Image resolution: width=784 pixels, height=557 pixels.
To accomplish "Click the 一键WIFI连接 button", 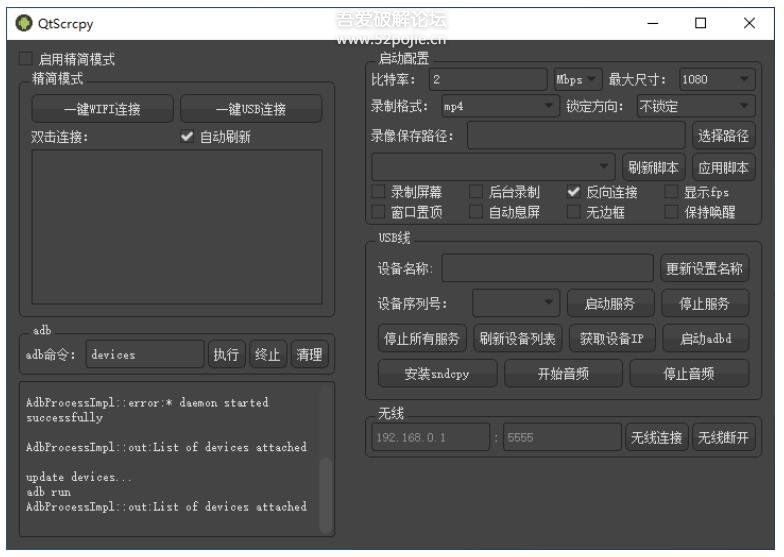I will 102,109.
